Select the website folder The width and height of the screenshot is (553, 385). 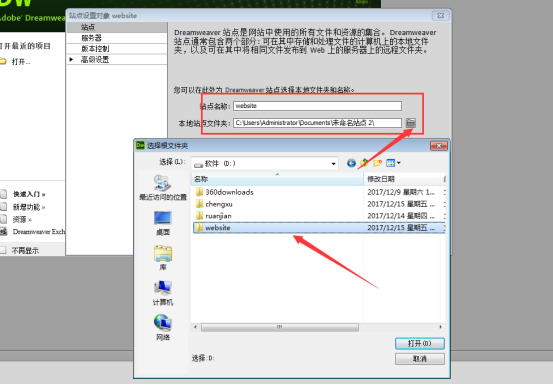(x=319, y=228)
